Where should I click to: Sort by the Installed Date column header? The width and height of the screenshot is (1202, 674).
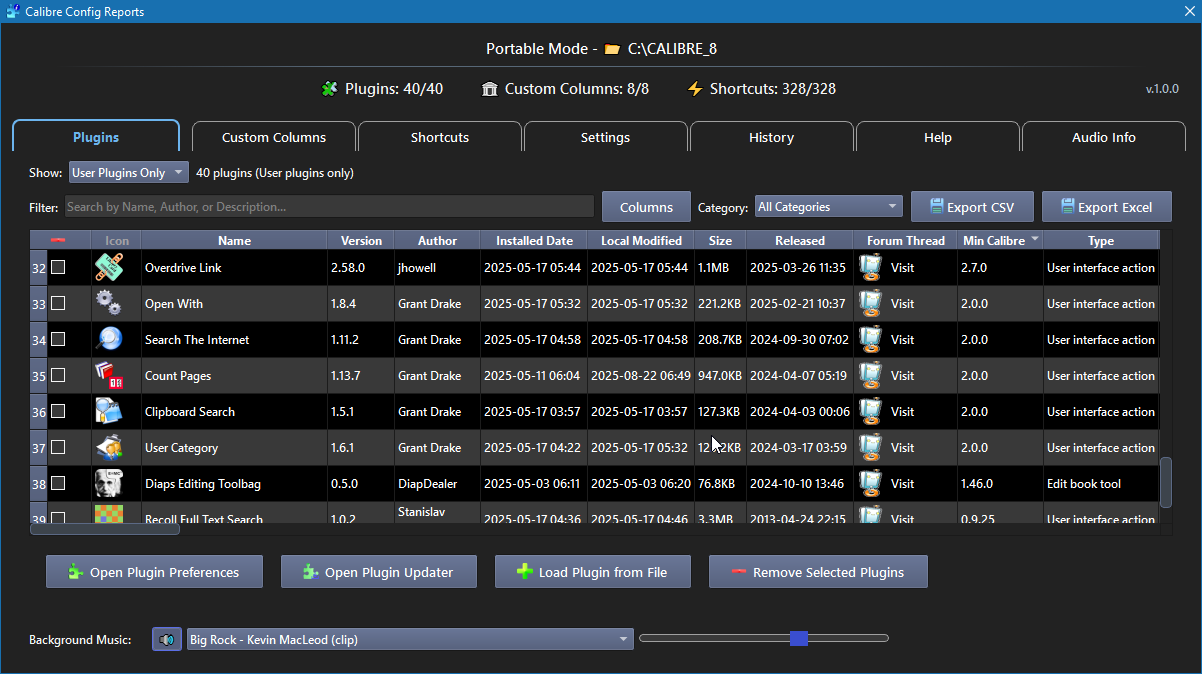coord(534,240)
